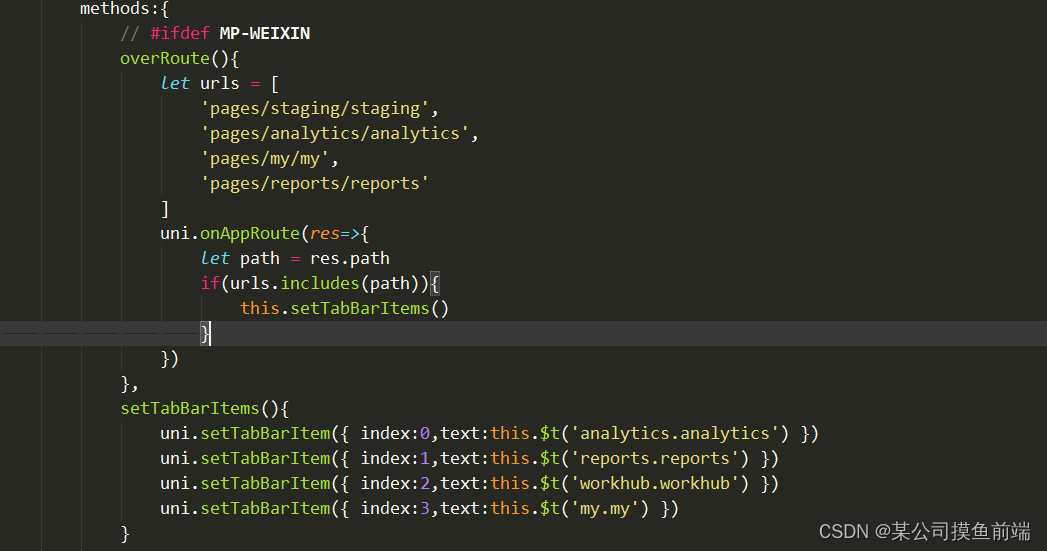Click the 'let urls = [' declaration
The width and height of the screenshot is (1047, 551).
pos(220,83)
